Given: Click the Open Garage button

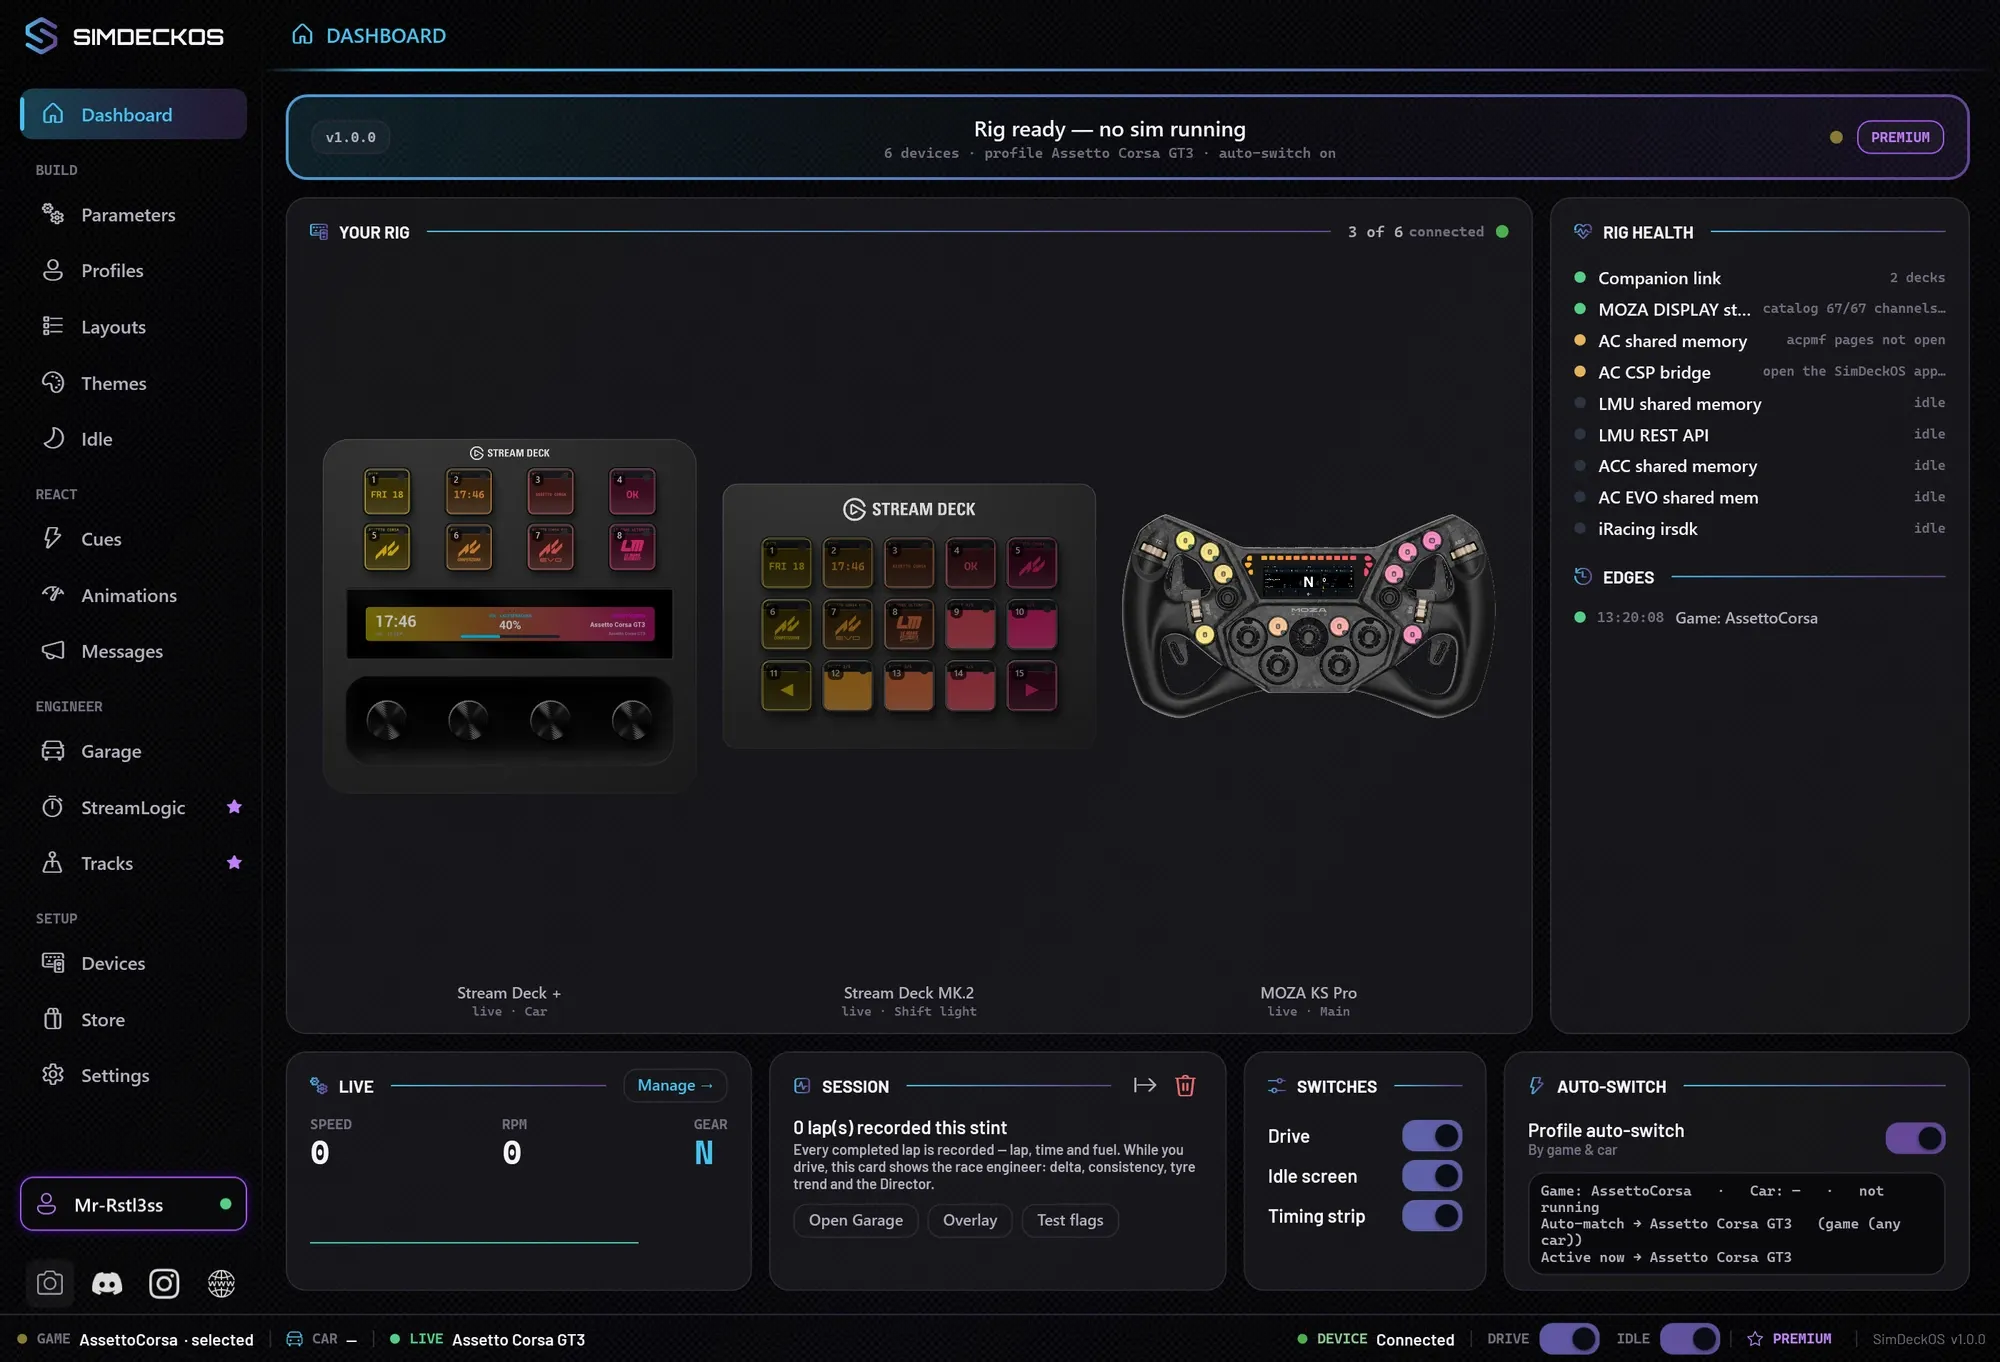Looking at the screenshot, I should (856, 1220).
